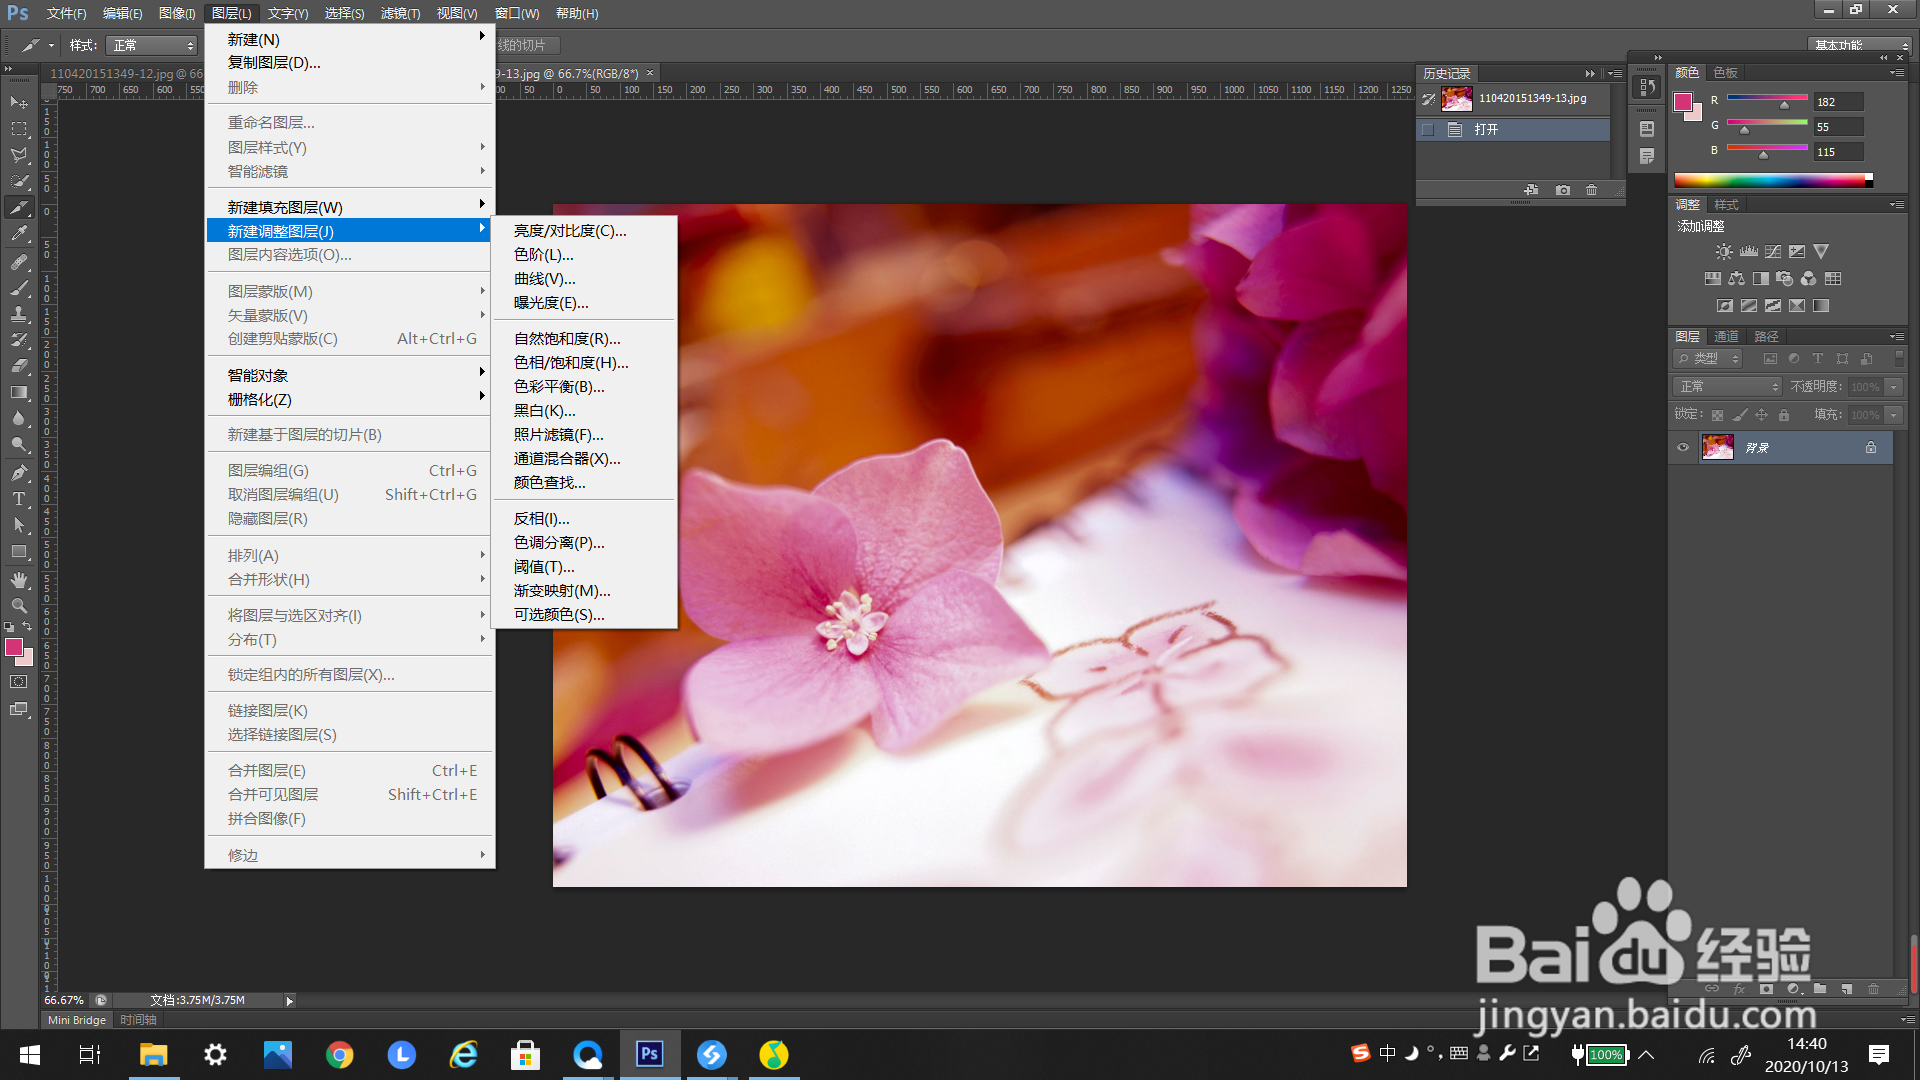Add a Color Balance adjustment (scales icon)
This screenshot has height=1080, width=1920.
pyautogui.click(x=1736, y=279)
